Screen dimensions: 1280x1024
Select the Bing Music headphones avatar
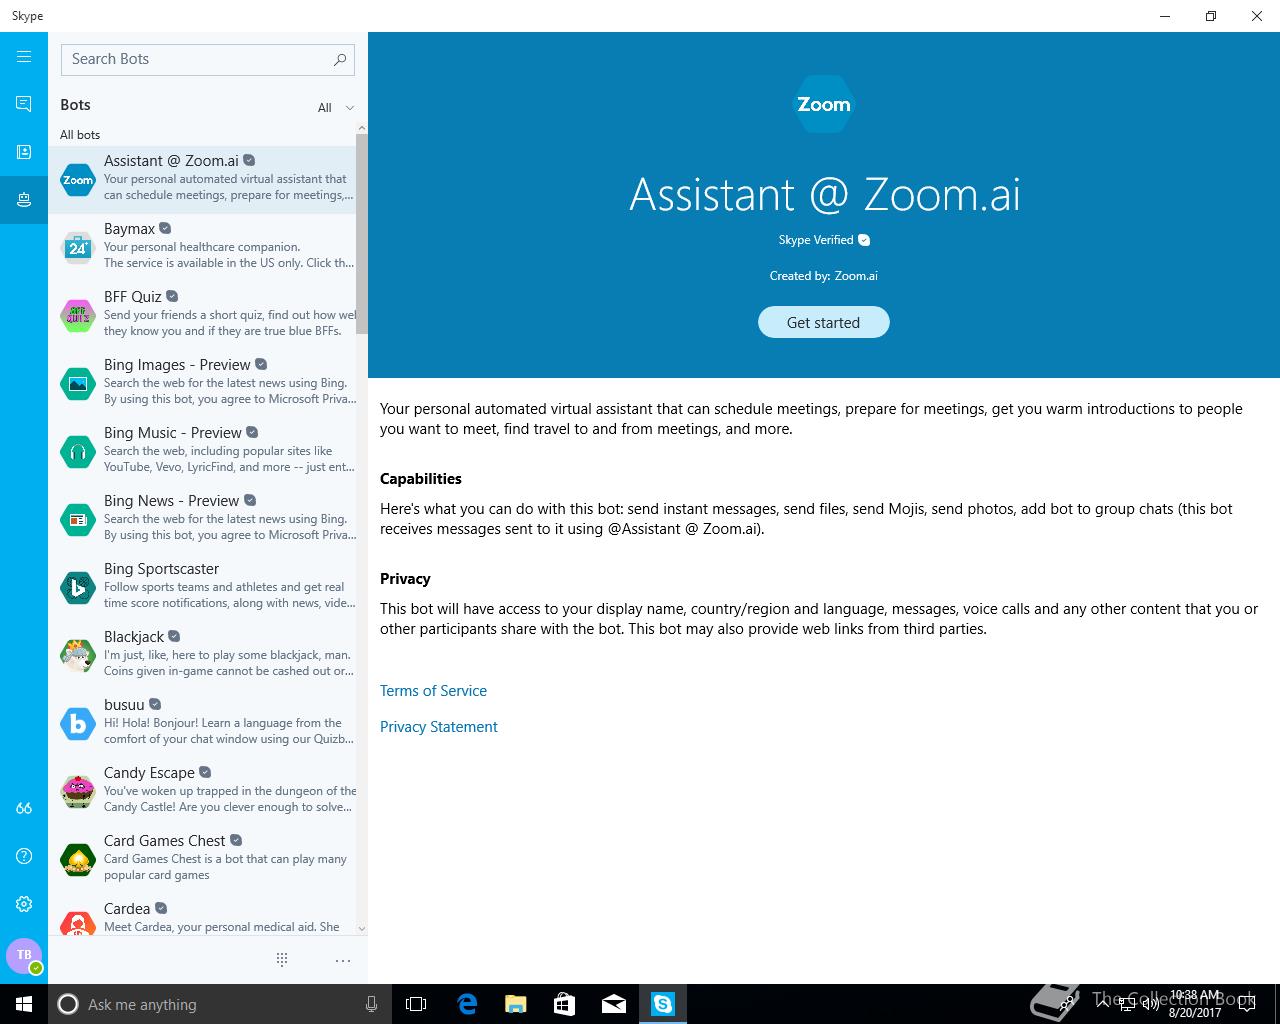78,452
